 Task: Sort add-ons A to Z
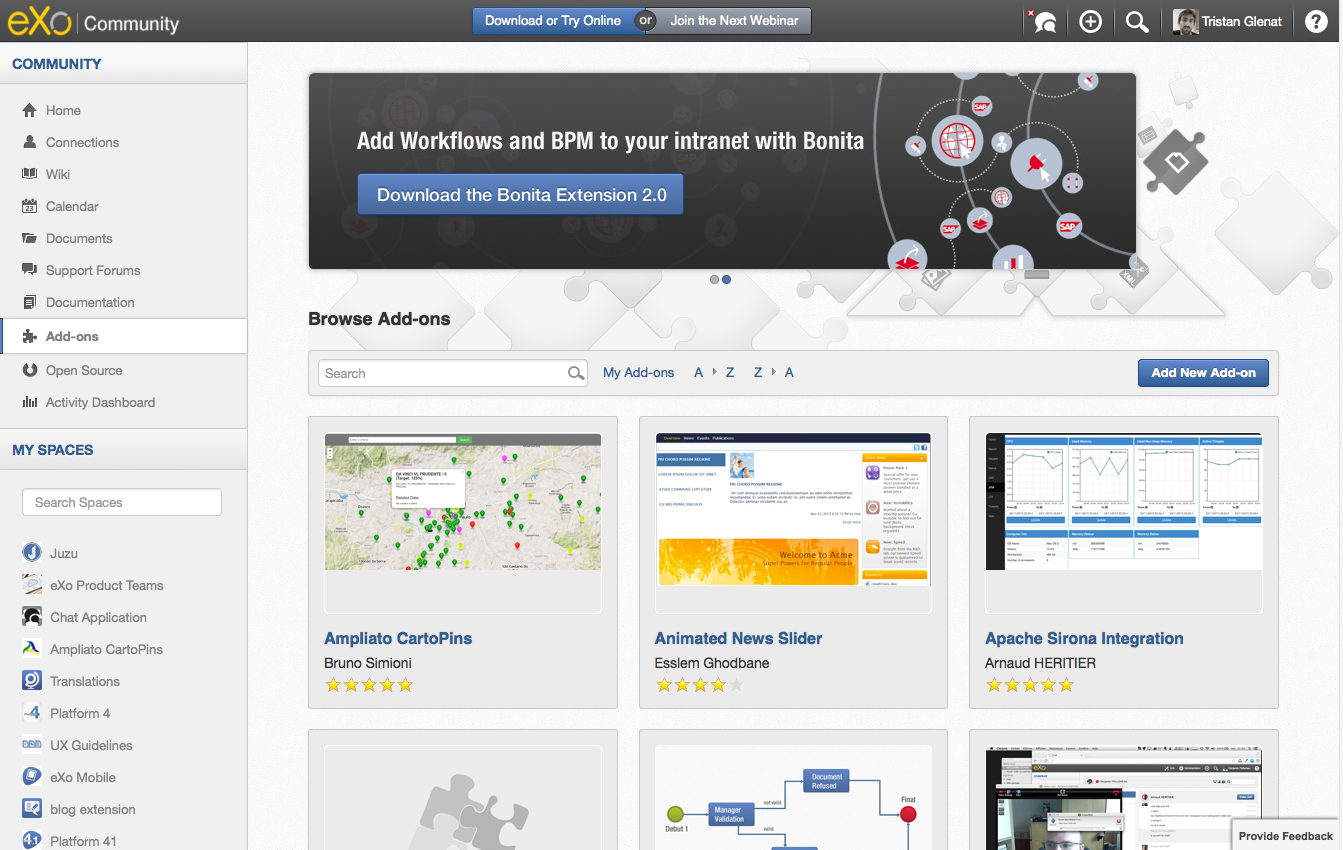[715, 373]
